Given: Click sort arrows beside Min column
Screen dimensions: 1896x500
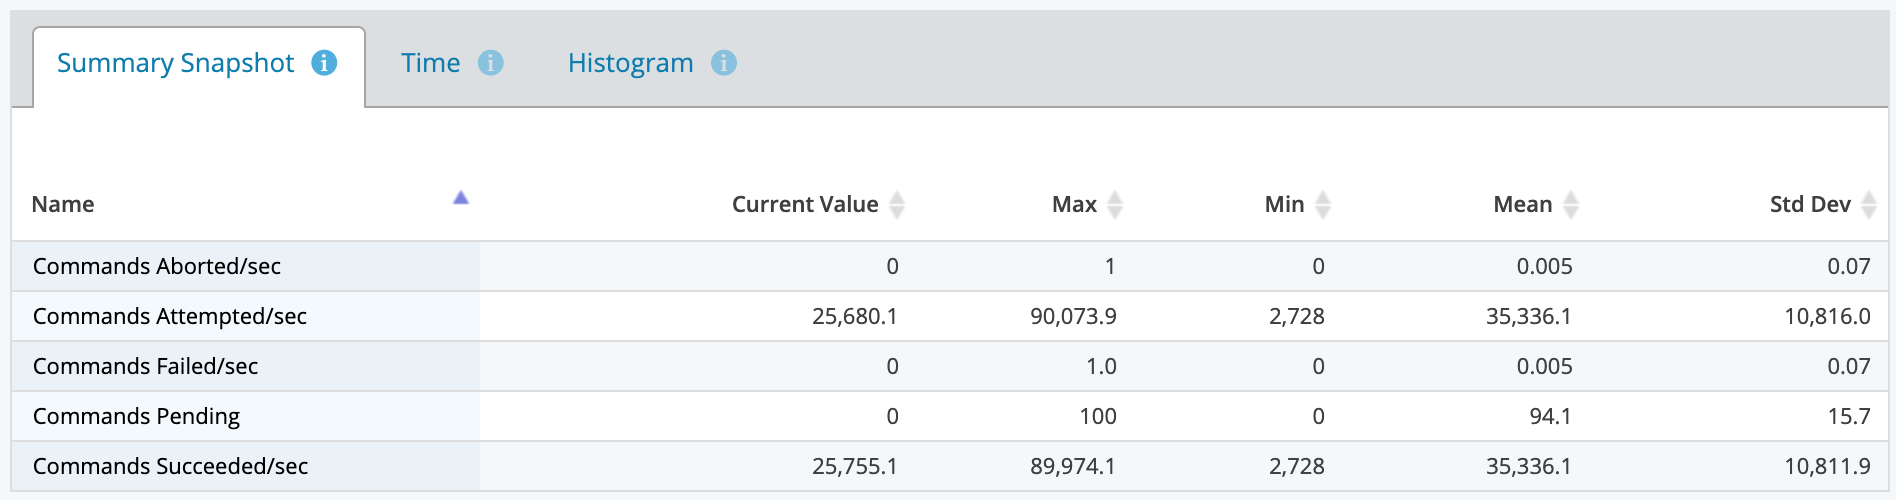Looking at the screenshot, I should coord(1323,204).
